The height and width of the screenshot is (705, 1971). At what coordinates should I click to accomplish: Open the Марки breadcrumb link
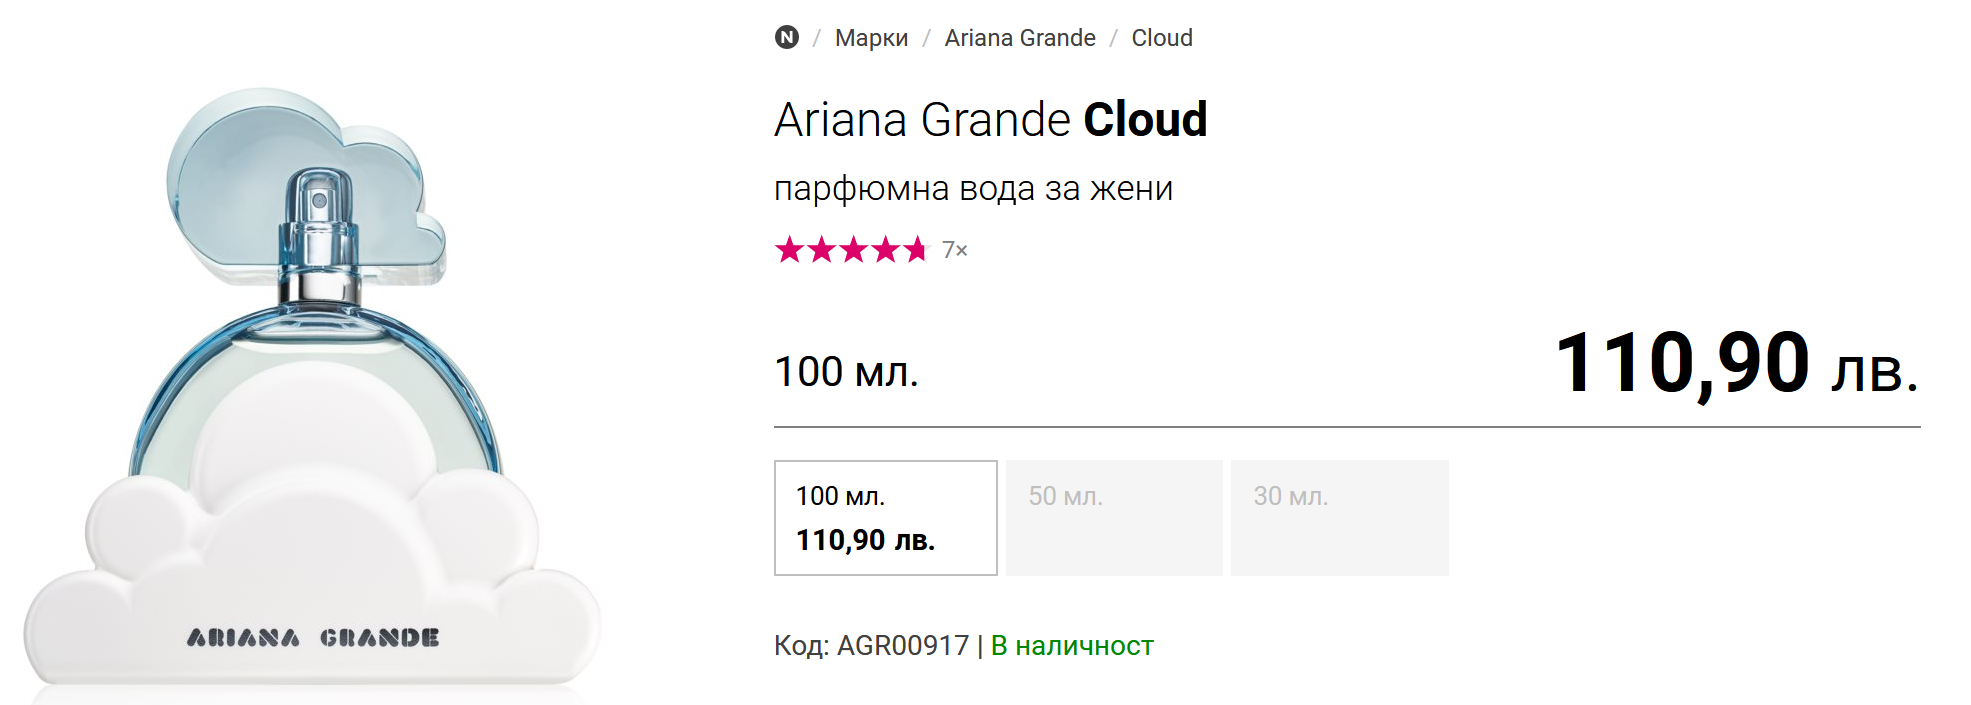(x=871, y=38)
